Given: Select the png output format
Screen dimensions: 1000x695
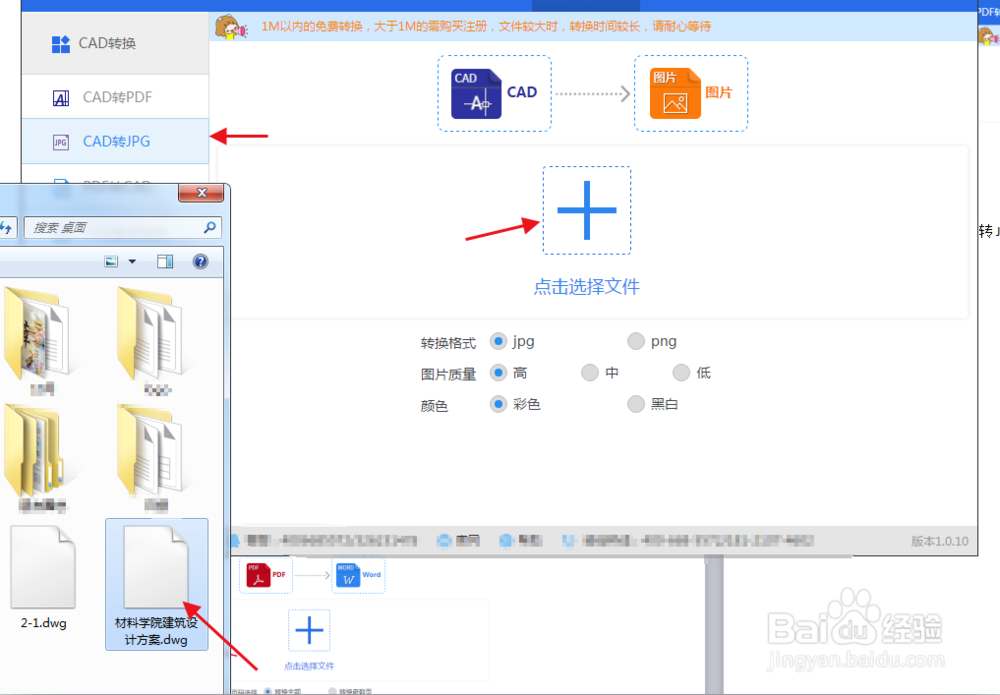Looking at the screenshot, I should pos(636,341).
